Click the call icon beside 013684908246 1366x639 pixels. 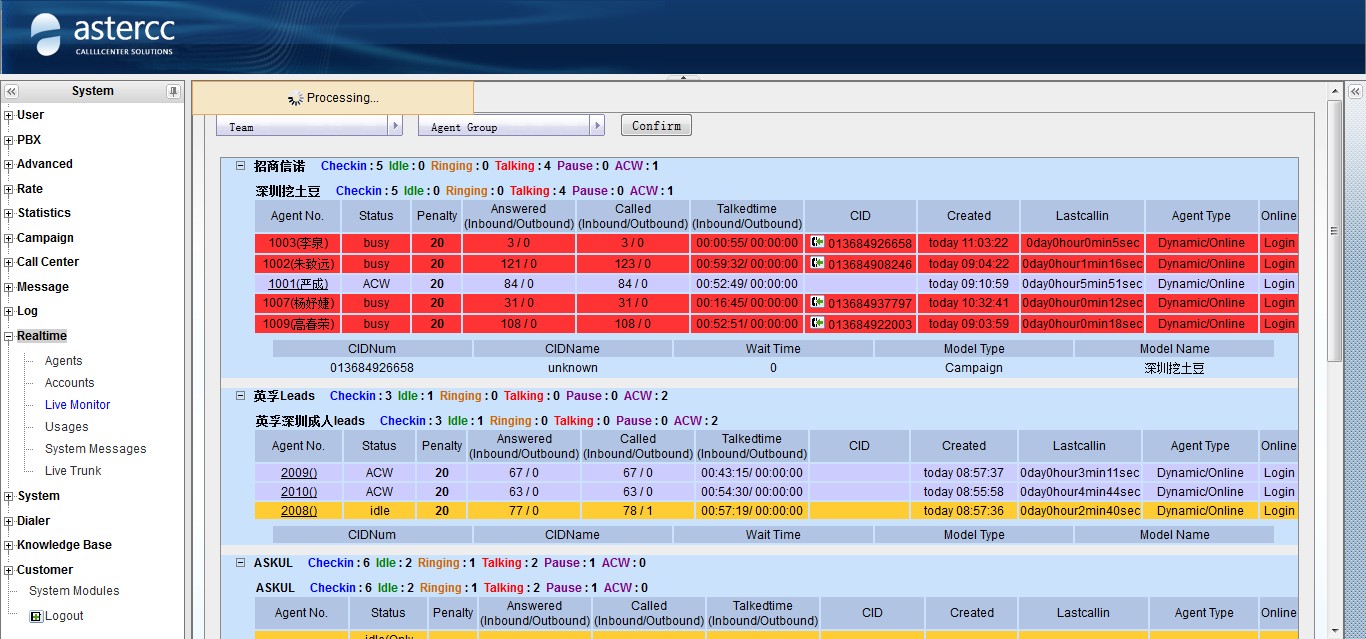coord(818,264)
